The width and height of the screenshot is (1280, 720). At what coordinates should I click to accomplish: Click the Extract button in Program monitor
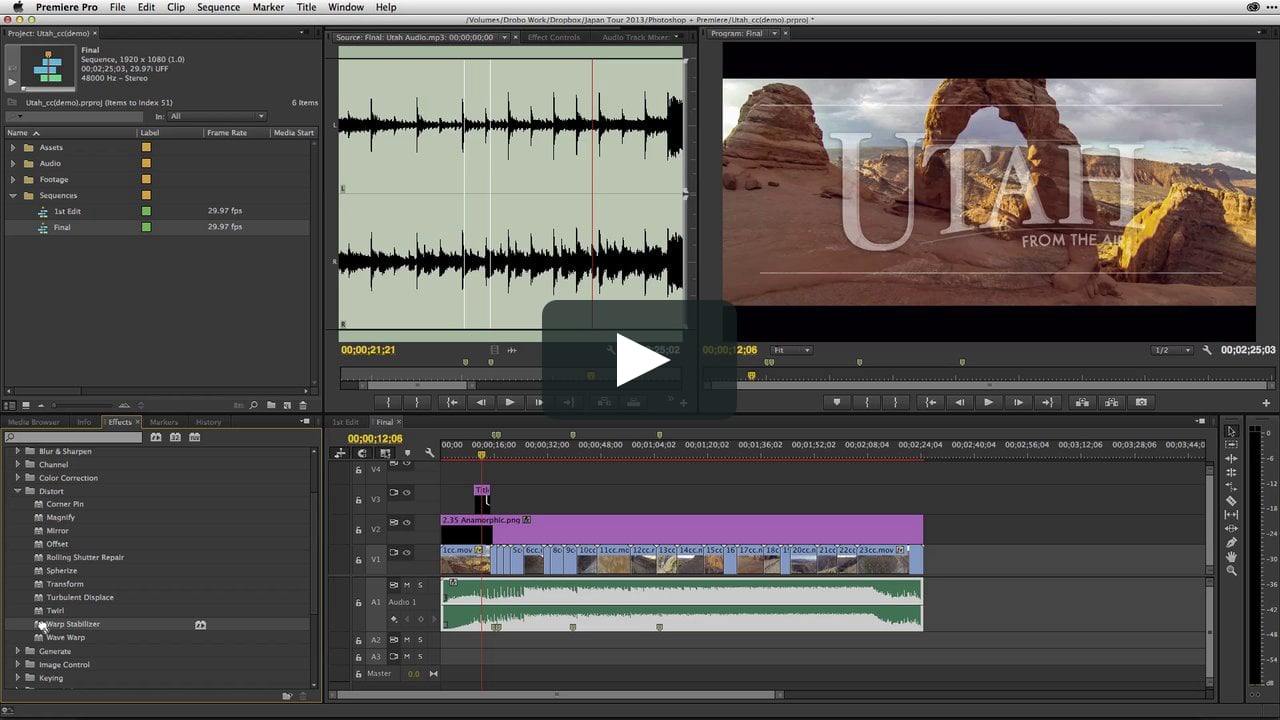tap(1111, 402)
